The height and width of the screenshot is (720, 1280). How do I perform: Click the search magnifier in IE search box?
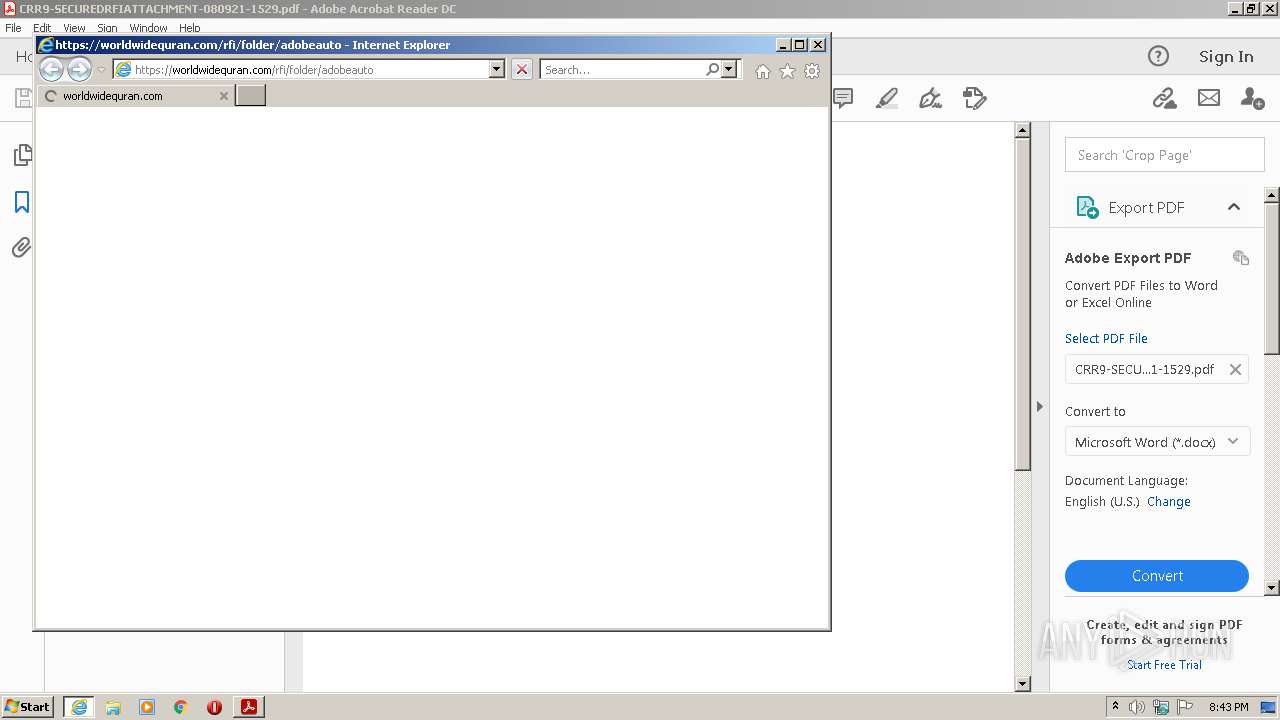point(712,69)
